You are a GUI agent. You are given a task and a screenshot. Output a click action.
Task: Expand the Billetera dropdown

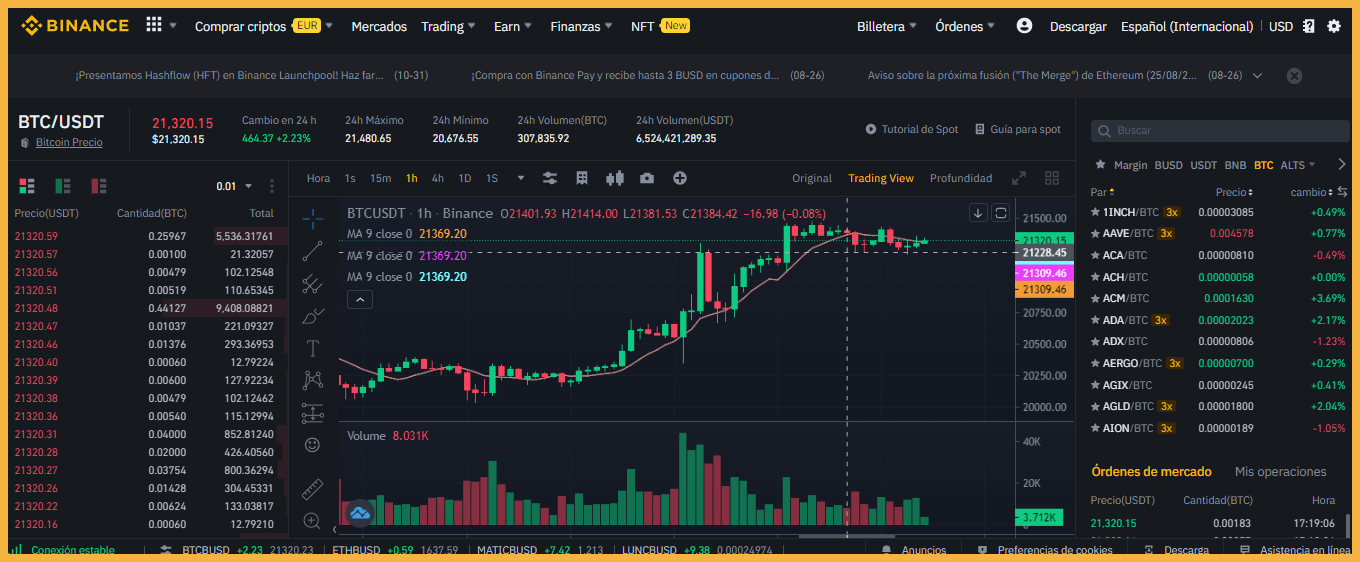click(887, 26)
